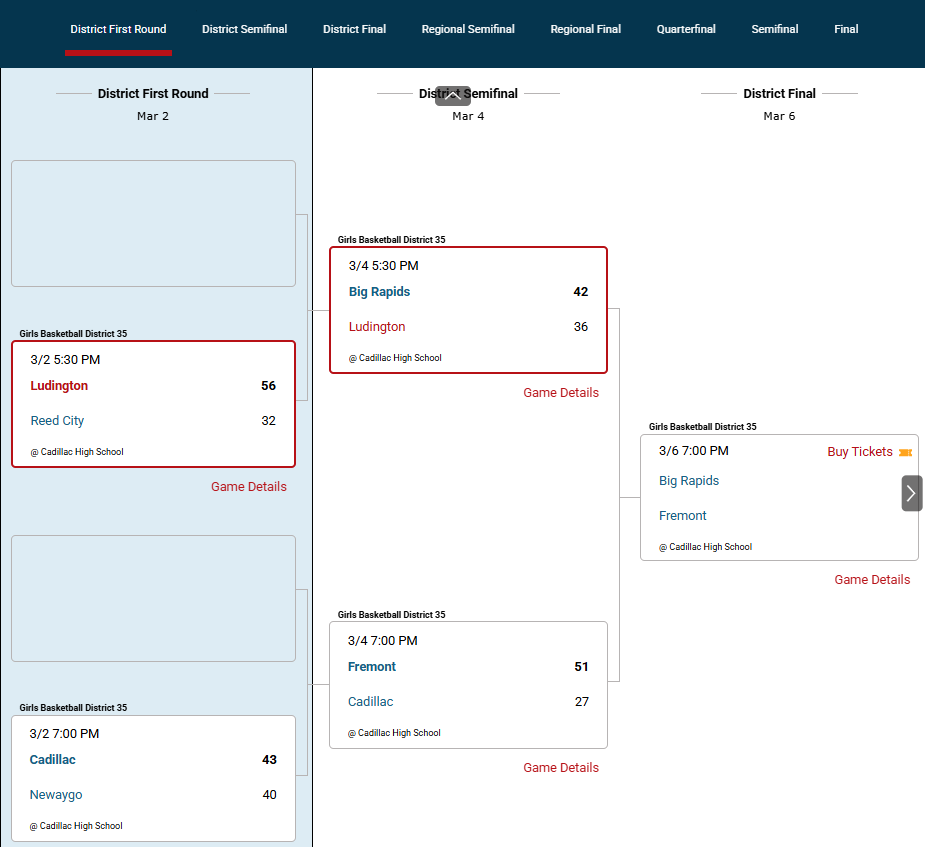Click Fremont in the District Final game
The image size is (925, 847).
(682, 516)
